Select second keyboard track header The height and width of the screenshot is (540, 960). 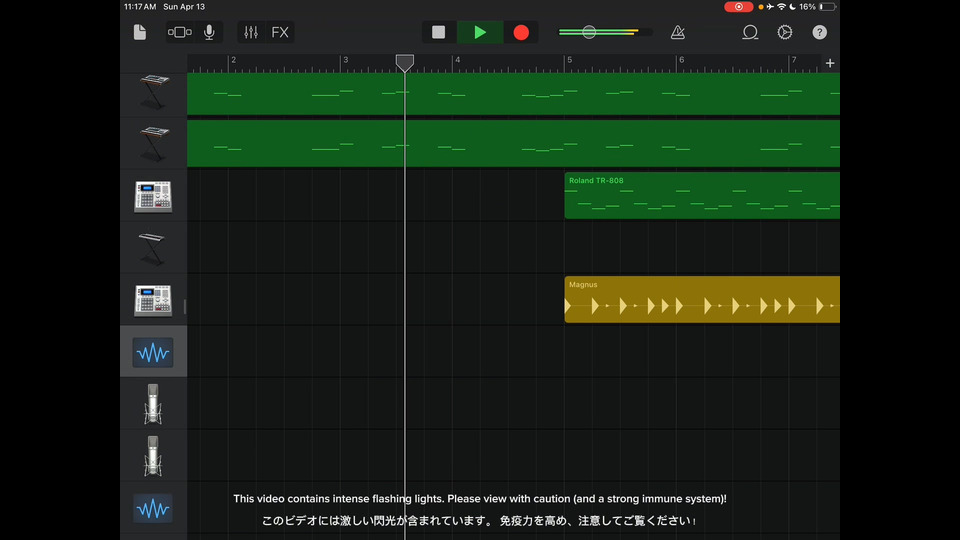(x=153, y=144)
